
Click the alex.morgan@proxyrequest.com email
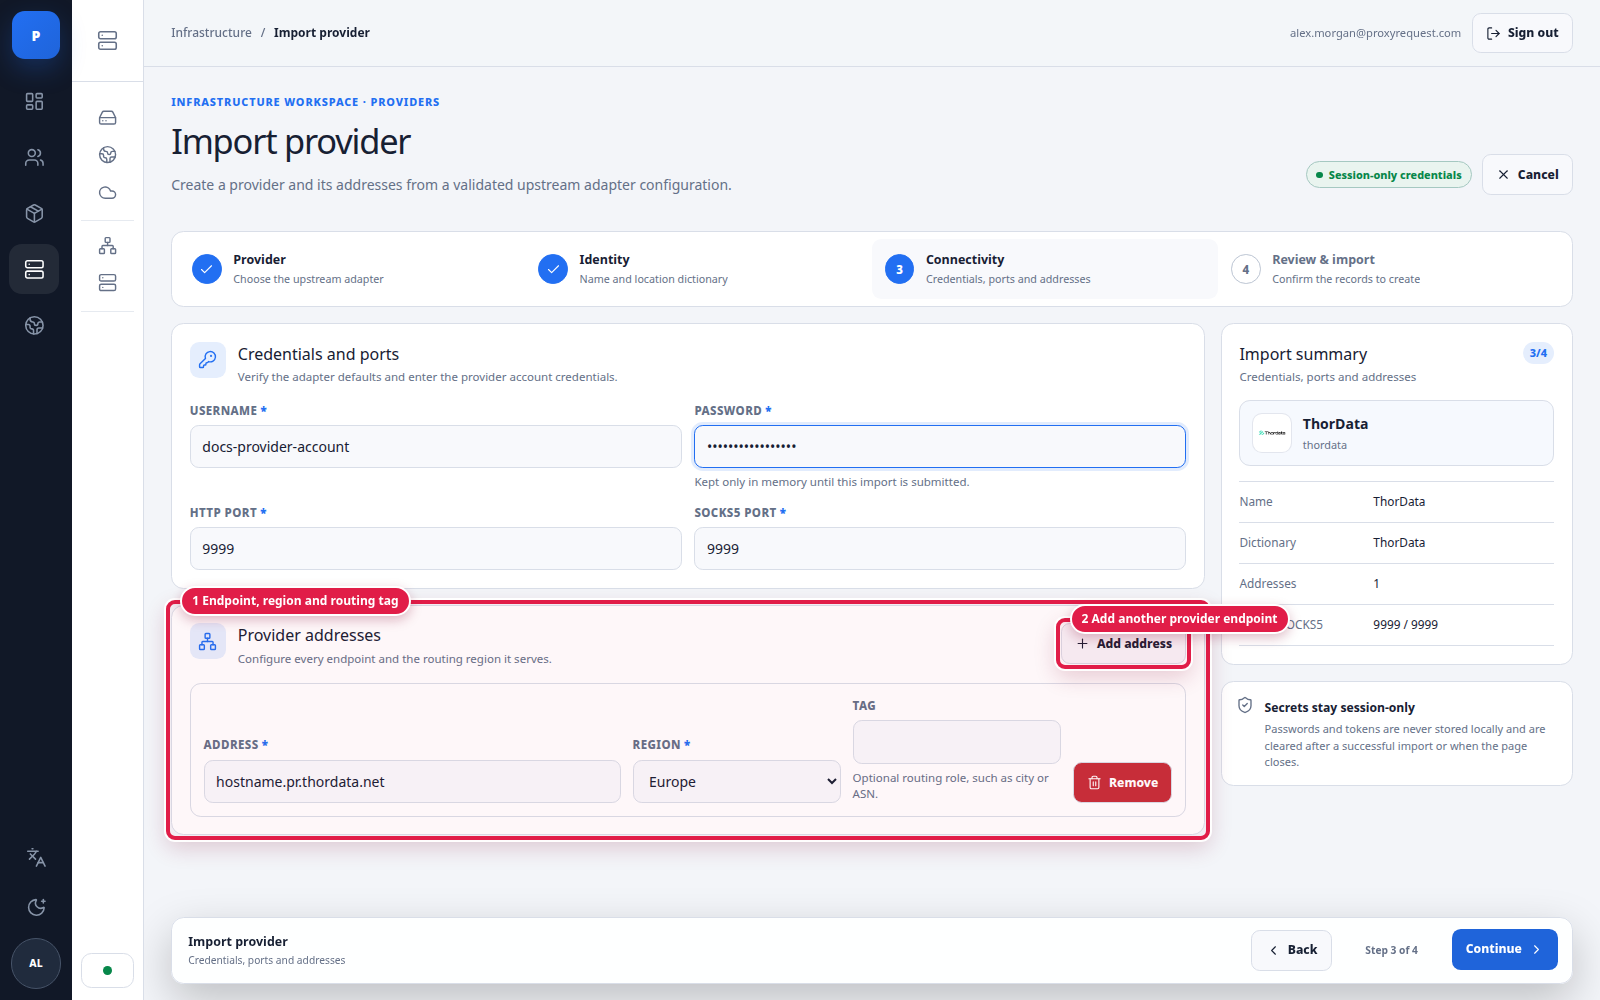click(1375, 33)
